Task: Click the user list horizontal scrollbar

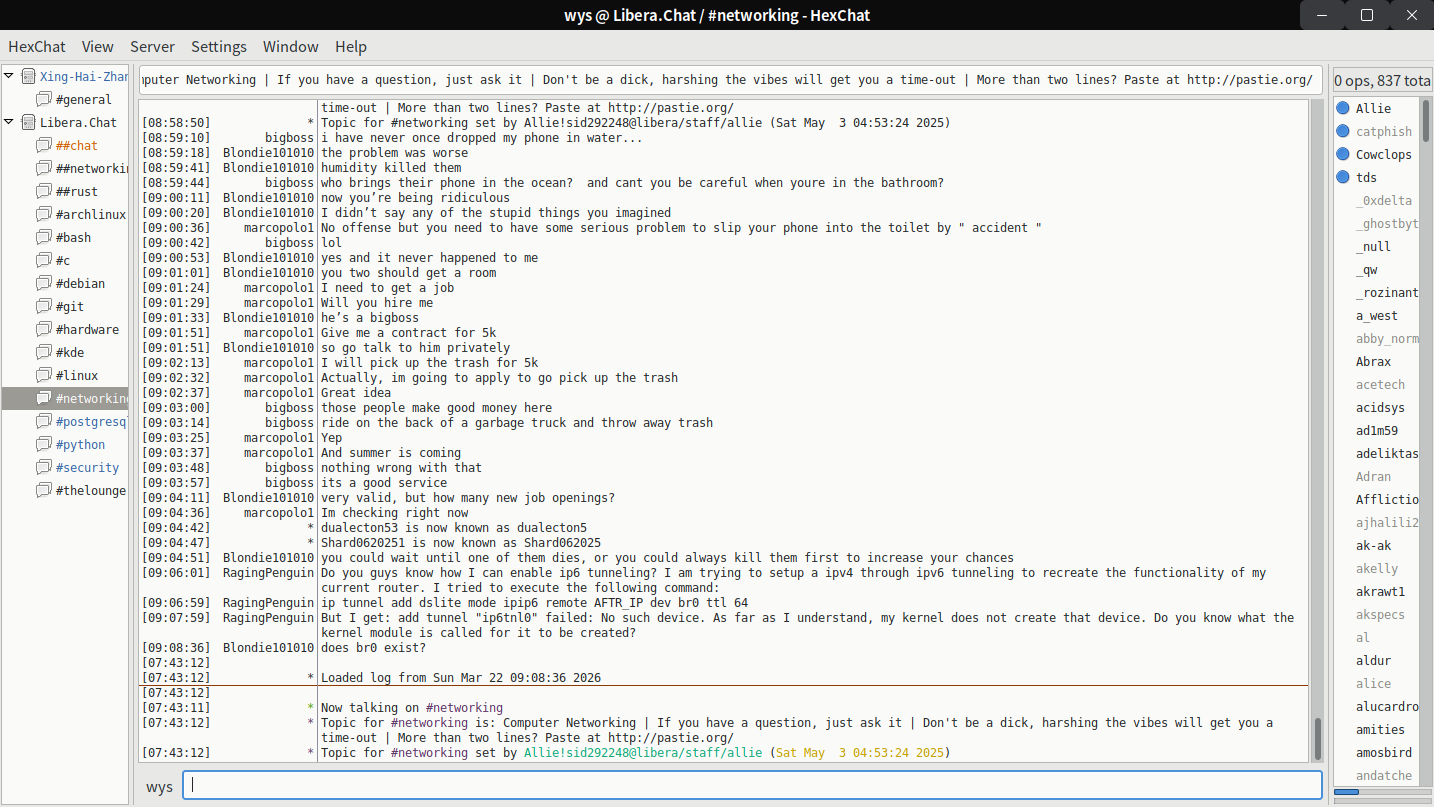Action: [1381, 792]
